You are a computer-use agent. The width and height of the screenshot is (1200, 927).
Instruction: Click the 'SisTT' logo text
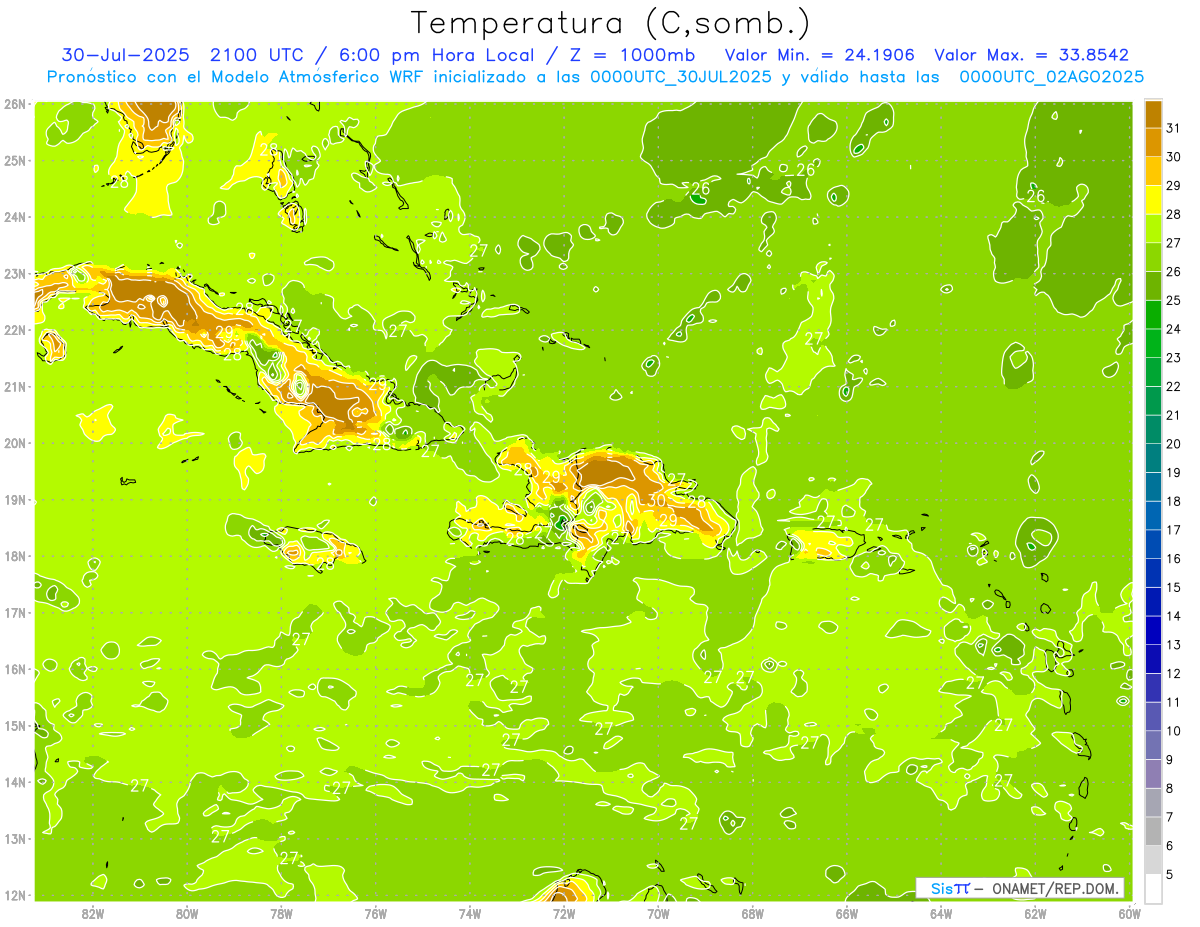click(950, 888)
